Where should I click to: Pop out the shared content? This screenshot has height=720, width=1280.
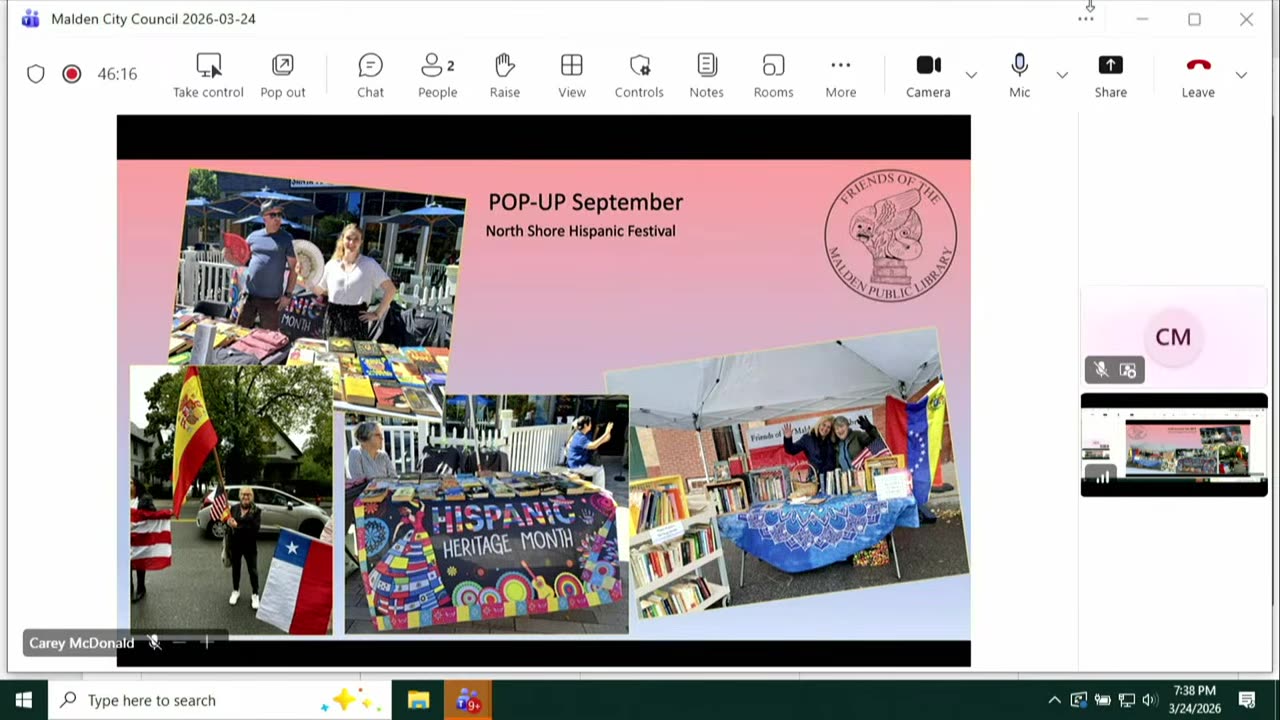tap(283, 75)
